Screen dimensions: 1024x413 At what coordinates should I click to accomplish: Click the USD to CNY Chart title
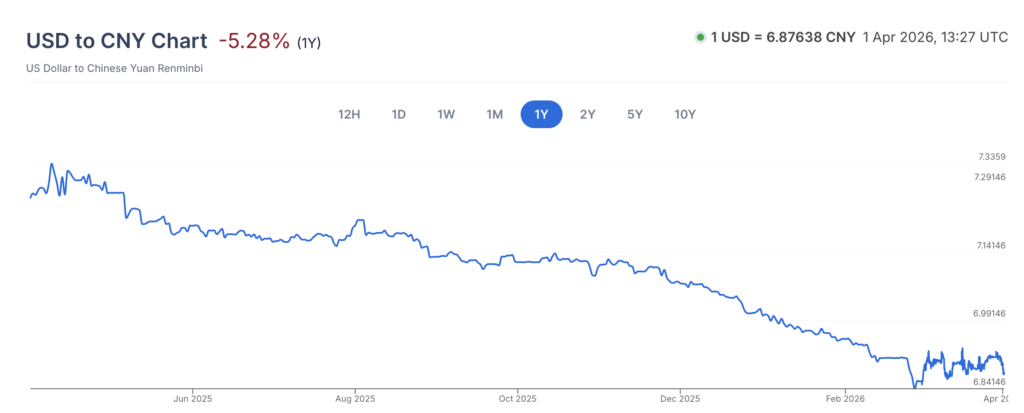(115, 41)
